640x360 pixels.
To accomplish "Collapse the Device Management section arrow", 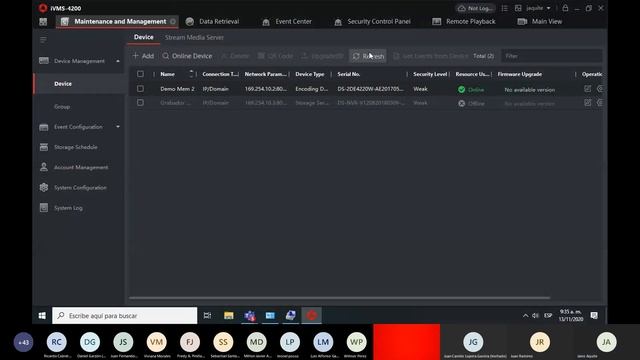I will pyautogui.click(x=118, y=61).
